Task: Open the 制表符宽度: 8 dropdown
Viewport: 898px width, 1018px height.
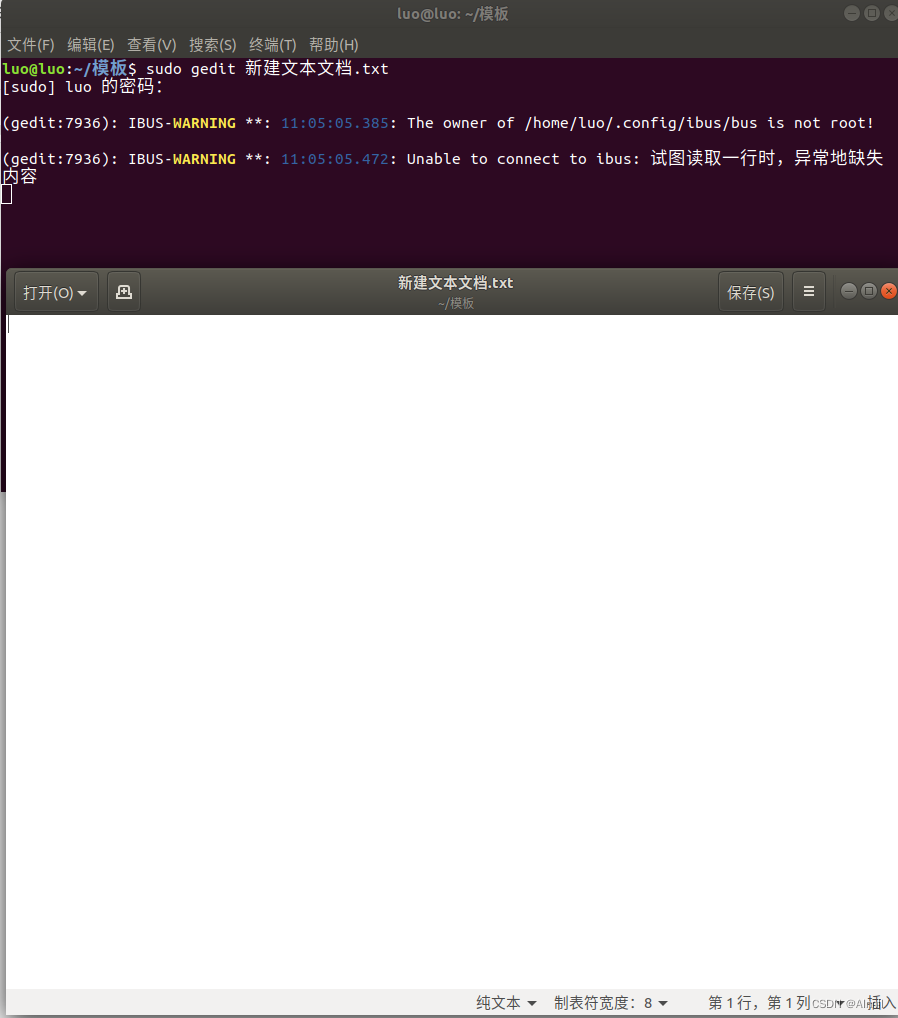Action: tap(612, 1002)
